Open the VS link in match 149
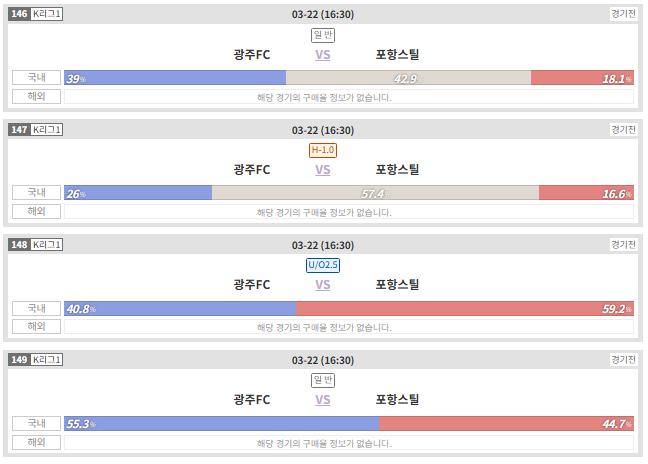The image size is (648, 464). point(323,400)
